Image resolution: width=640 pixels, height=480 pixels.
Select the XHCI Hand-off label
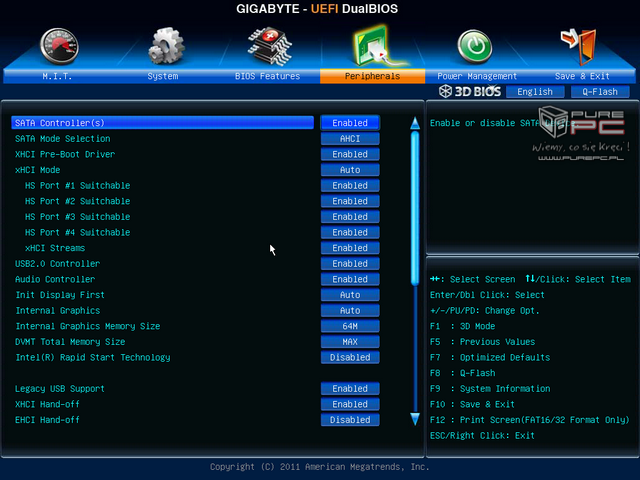click(x=47, y=404)
